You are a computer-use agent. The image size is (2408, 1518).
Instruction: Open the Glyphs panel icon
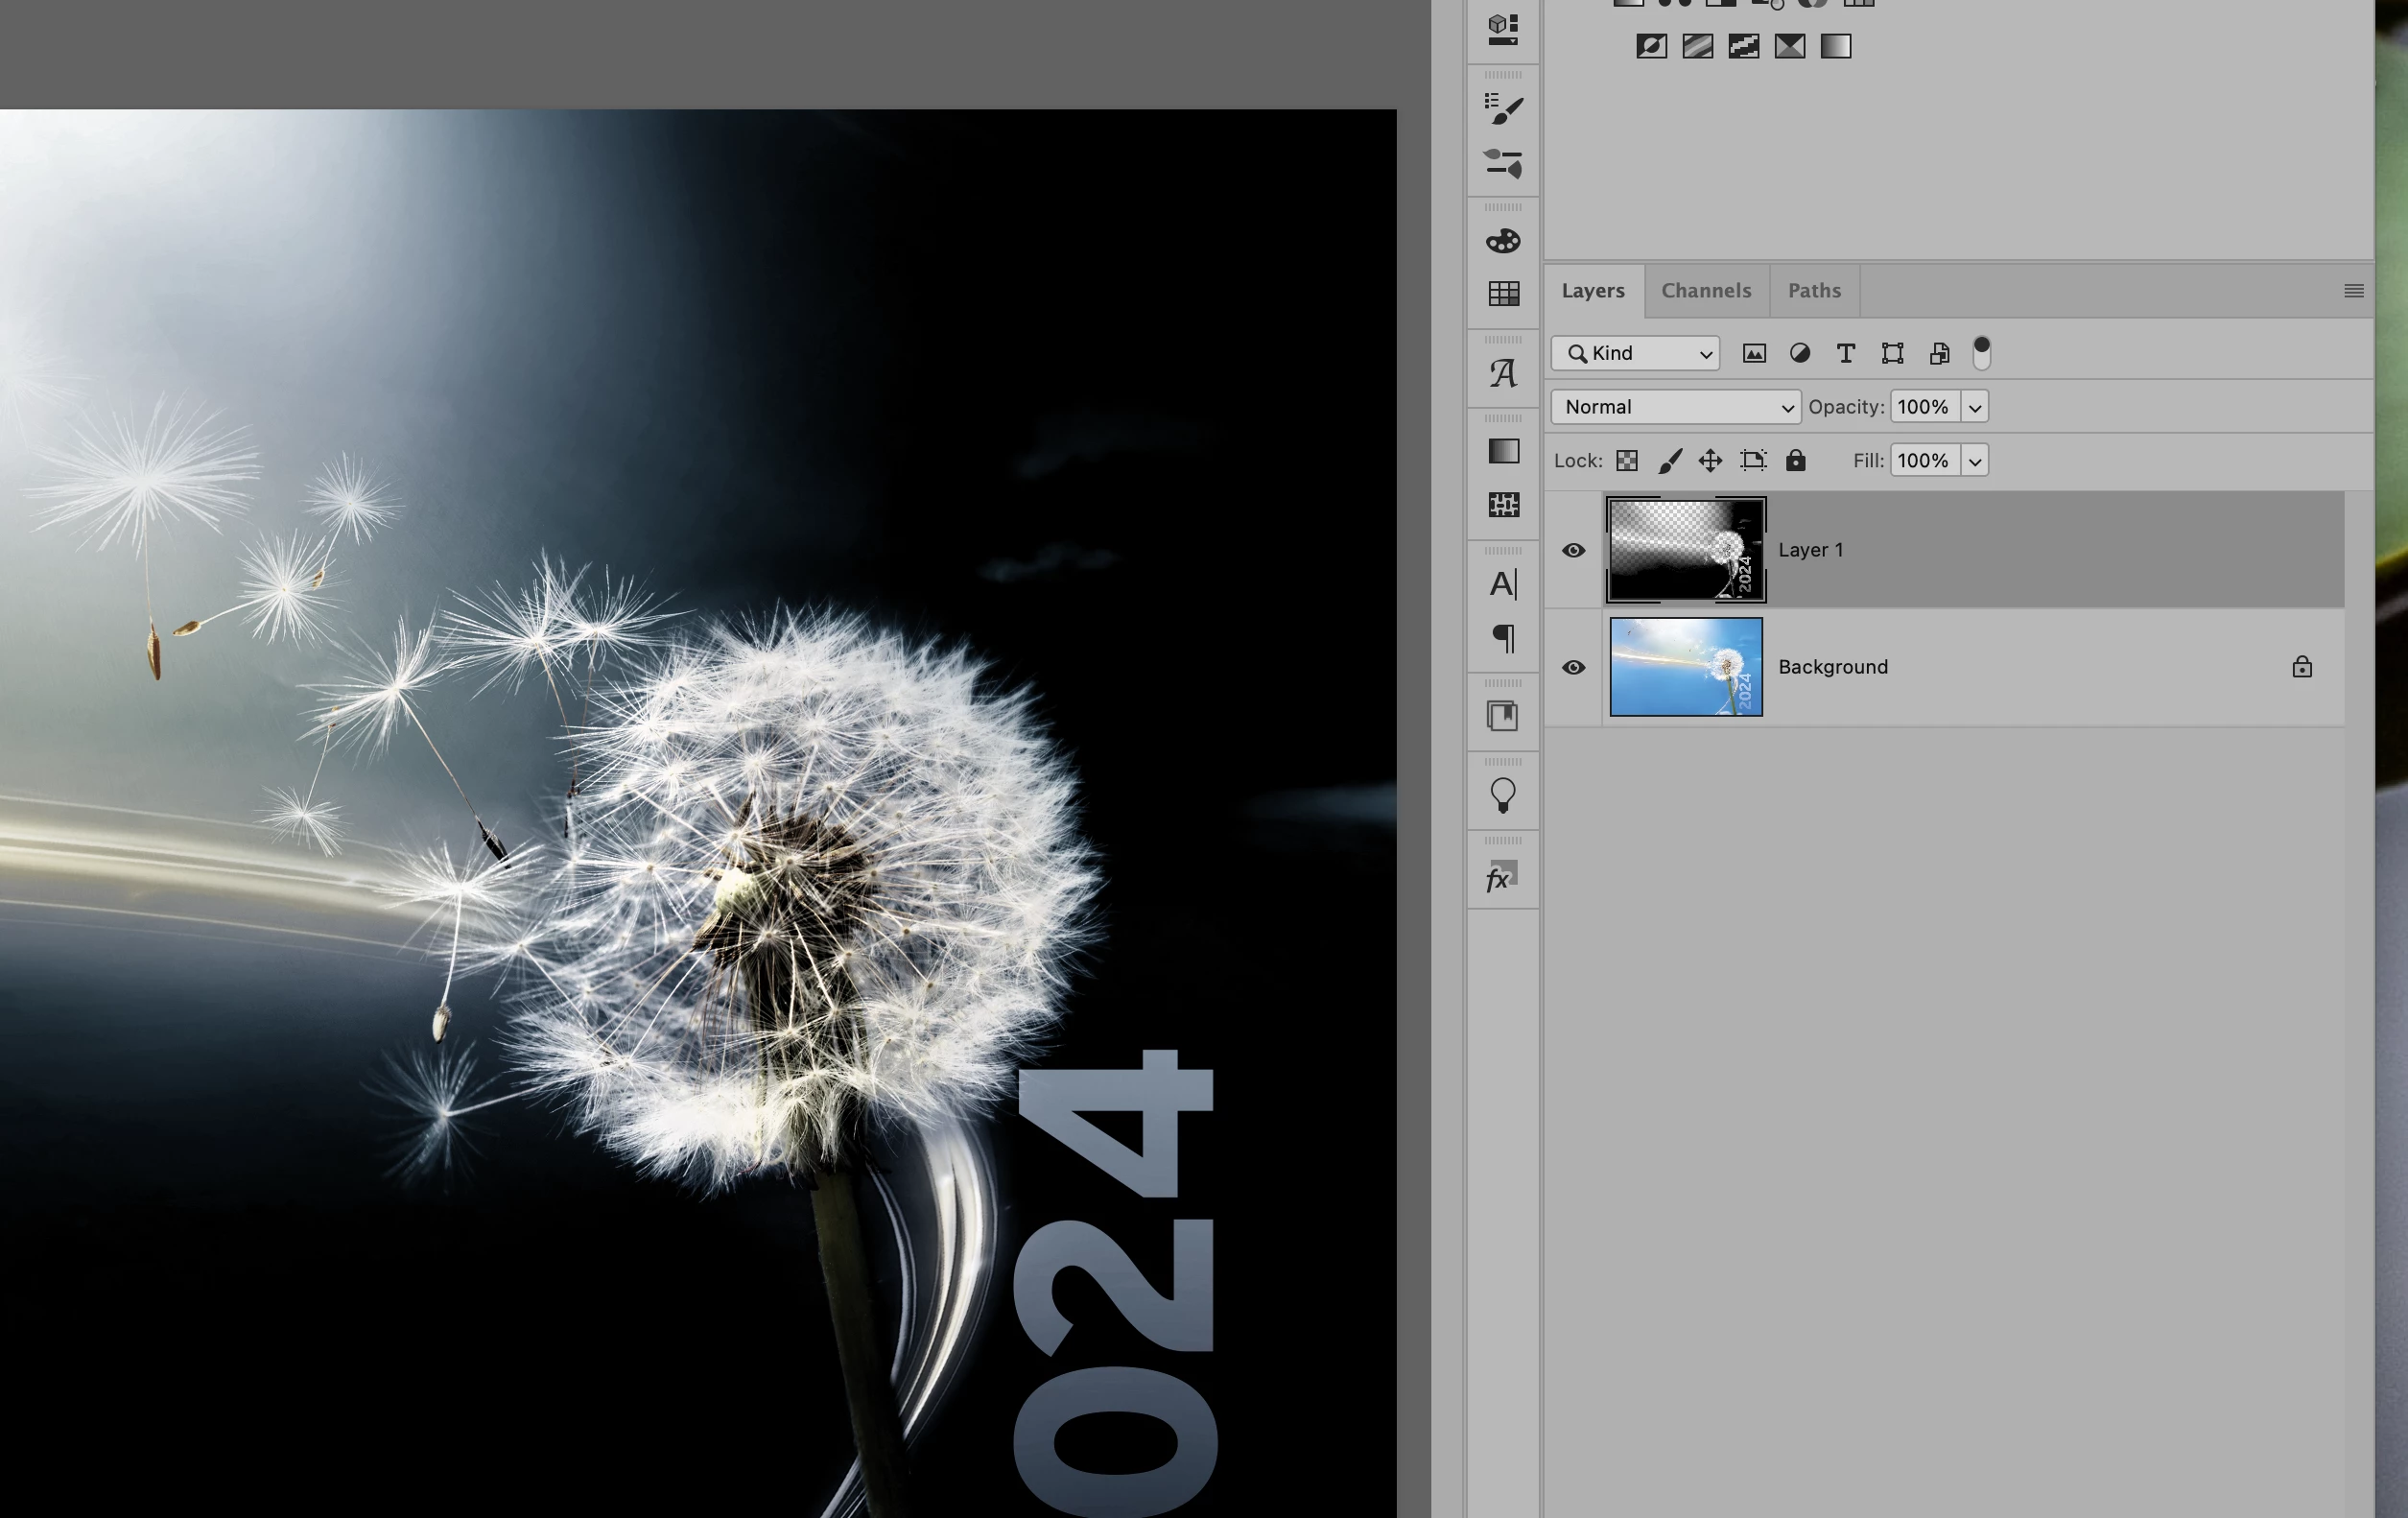coord(1503,373)
